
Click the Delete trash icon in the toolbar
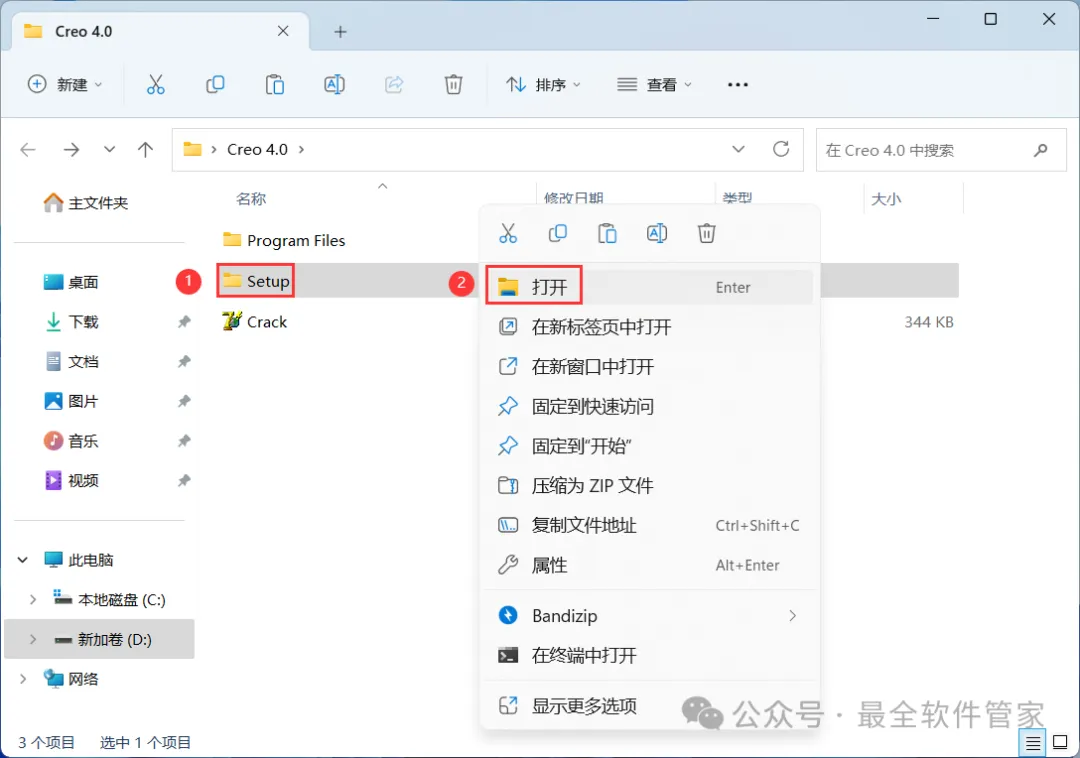(x=453, y=85)
